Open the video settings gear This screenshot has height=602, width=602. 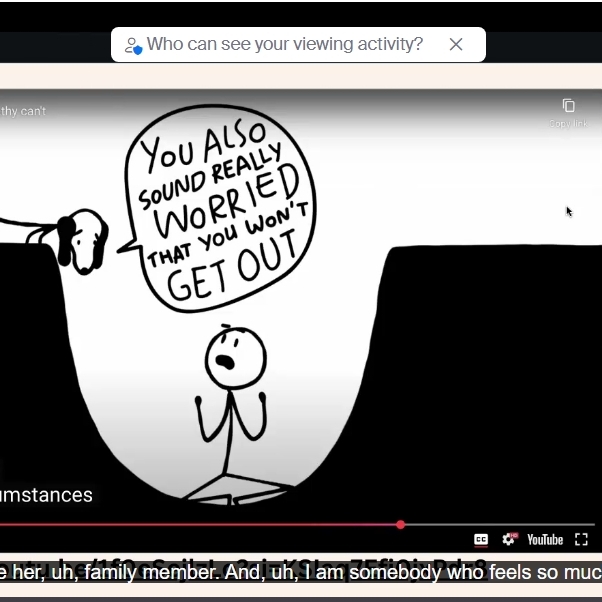tap(508, 540)
